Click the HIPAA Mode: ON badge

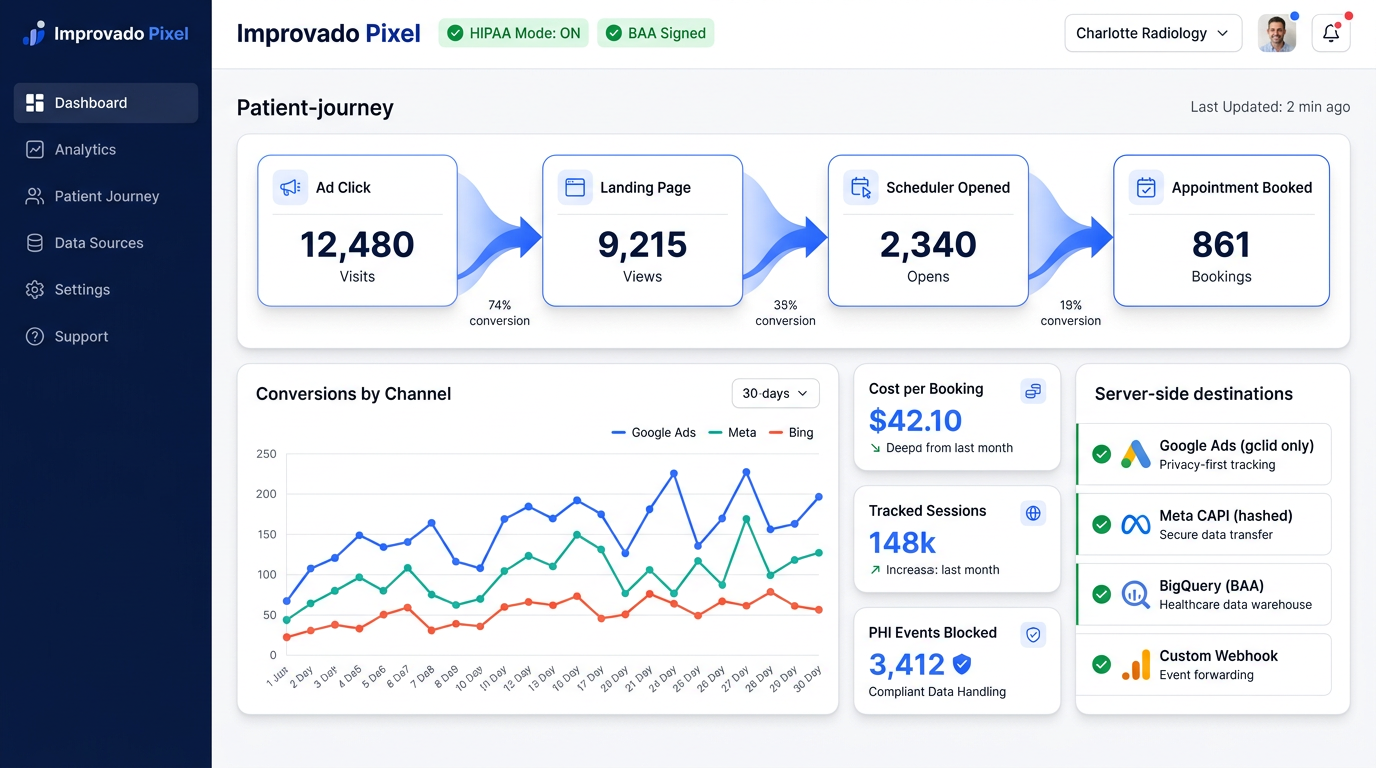tap(514, 33)
